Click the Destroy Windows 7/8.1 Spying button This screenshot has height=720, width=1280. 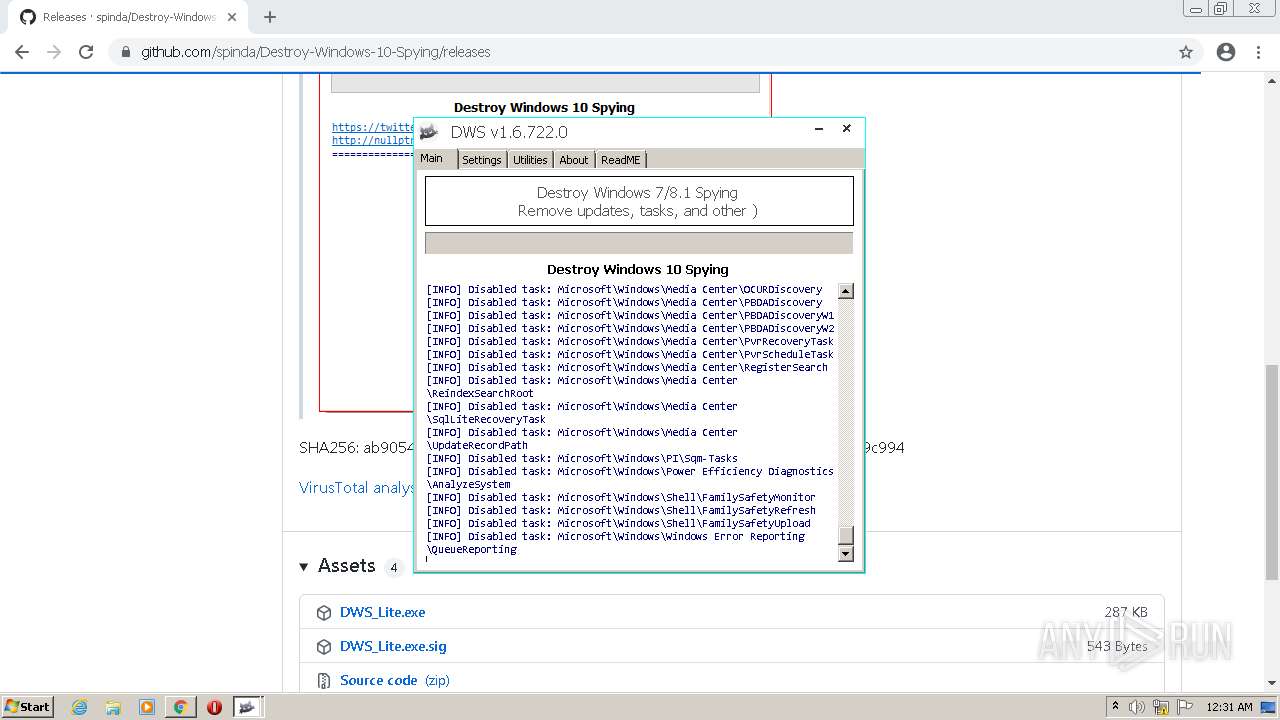[639, 201]
